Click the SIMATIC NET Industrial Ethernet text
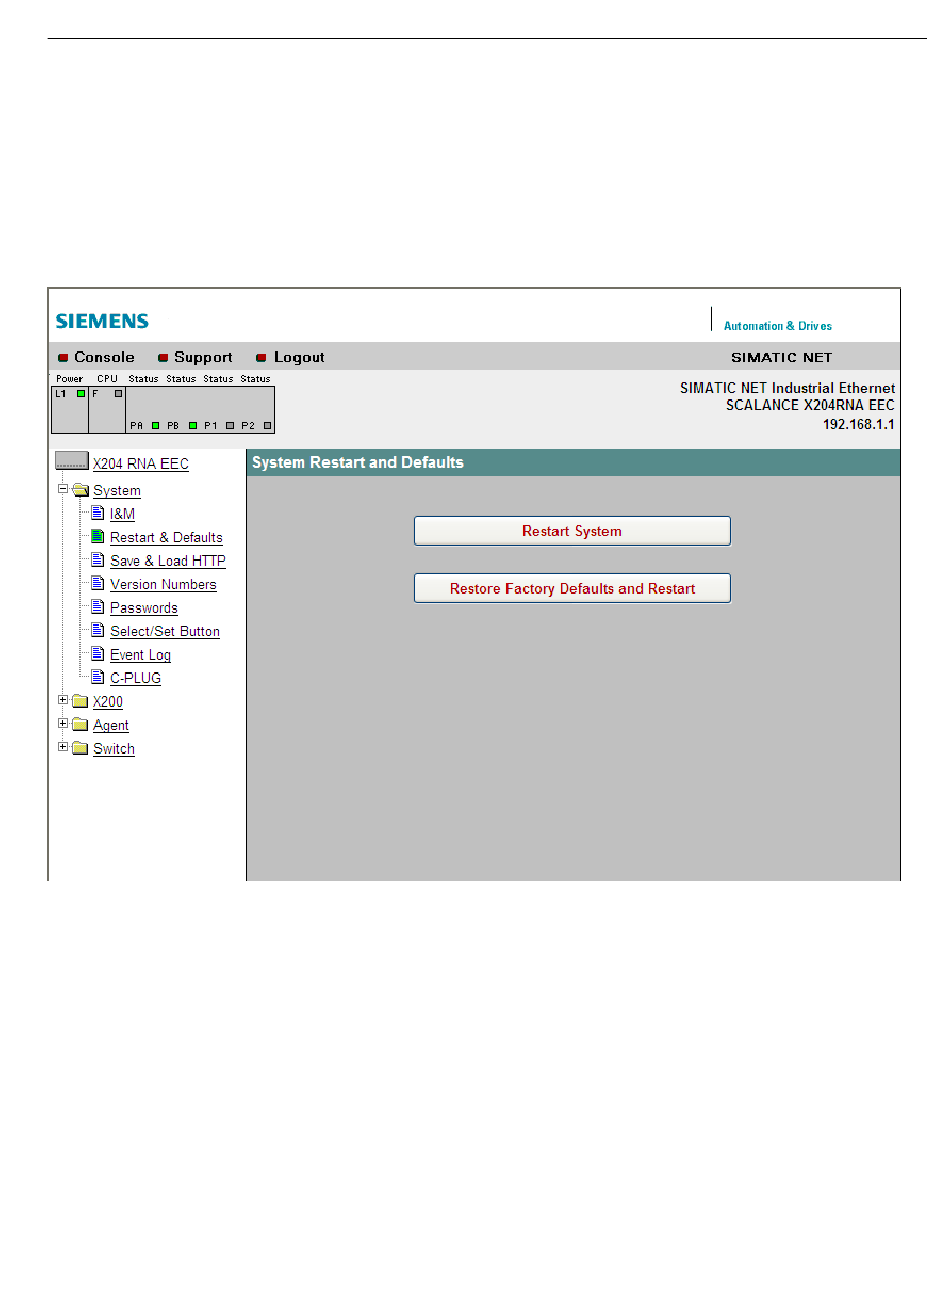 (788, 388)
